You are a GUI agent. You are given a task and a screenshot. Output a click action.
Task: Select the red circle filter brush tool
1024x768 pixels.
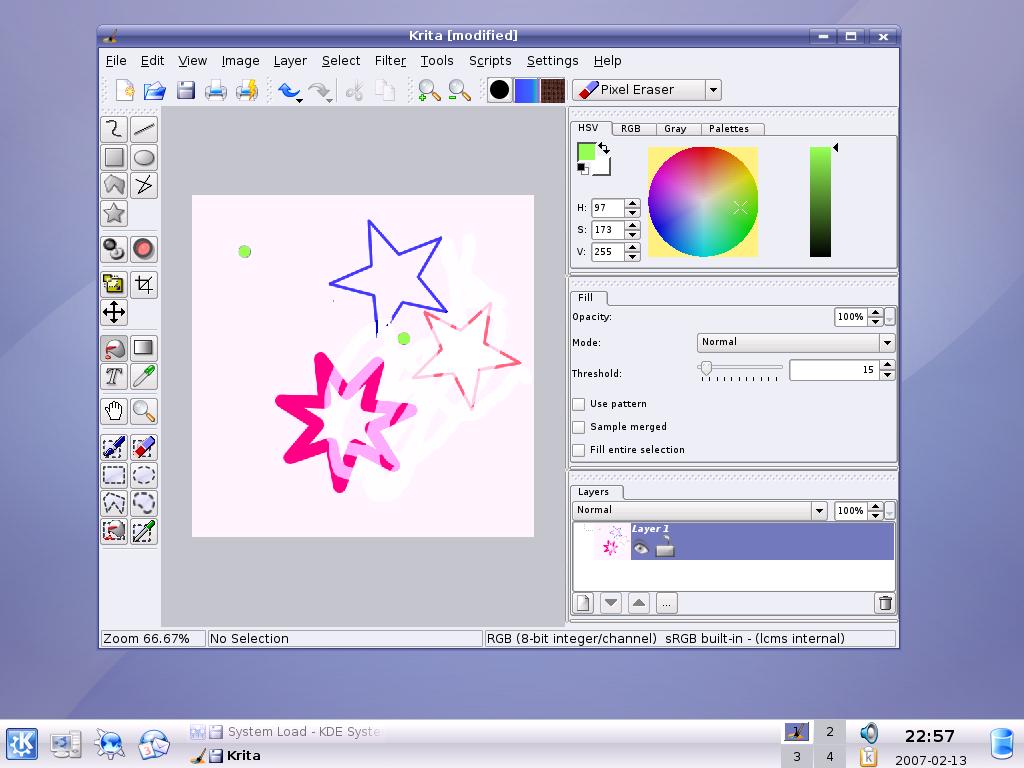[144, 249]
